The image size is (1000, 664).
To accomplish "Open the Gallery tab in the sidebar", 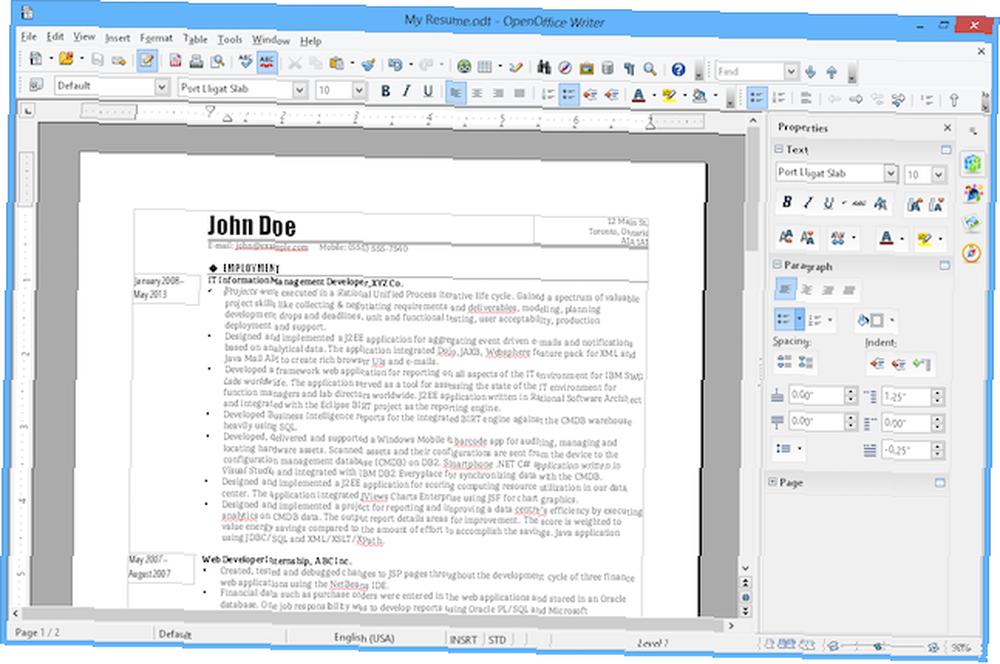I will (x=972, y=223).
